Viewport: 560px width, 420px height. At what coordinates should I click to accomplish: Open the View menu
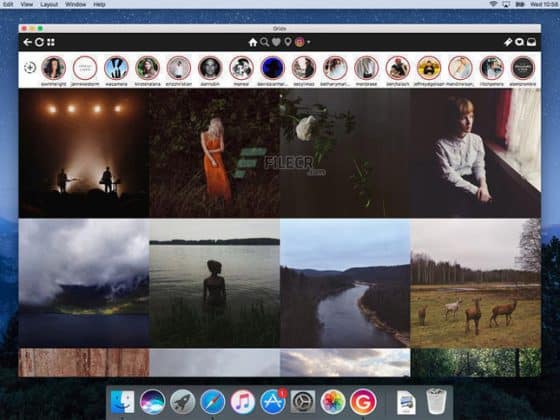(x=27, y=4)
